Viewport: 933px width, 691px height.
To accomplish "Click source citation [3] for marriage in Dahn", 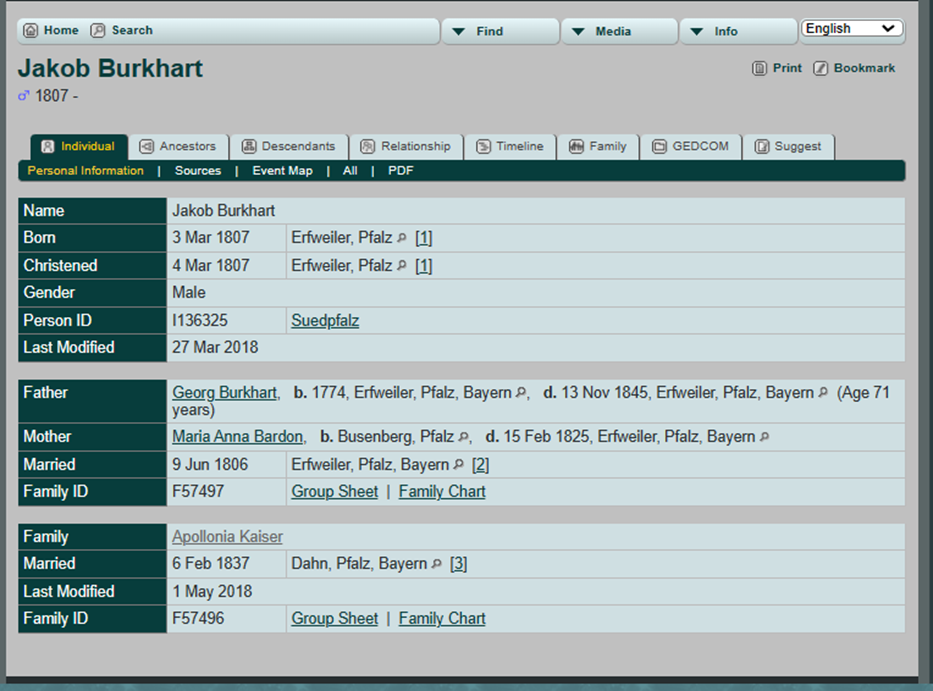I will pos(458,564).
